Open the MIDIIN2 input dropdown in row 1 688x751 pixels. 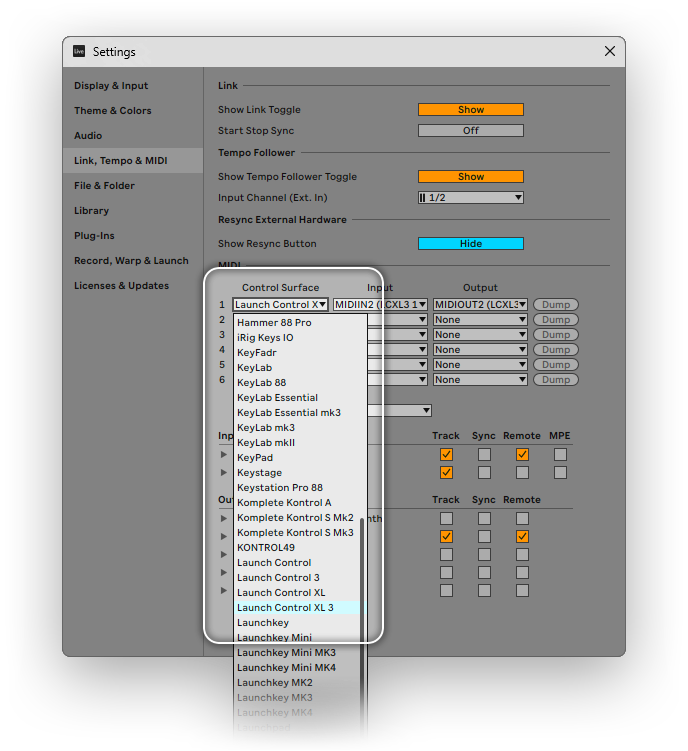click(x=380, y=305)
